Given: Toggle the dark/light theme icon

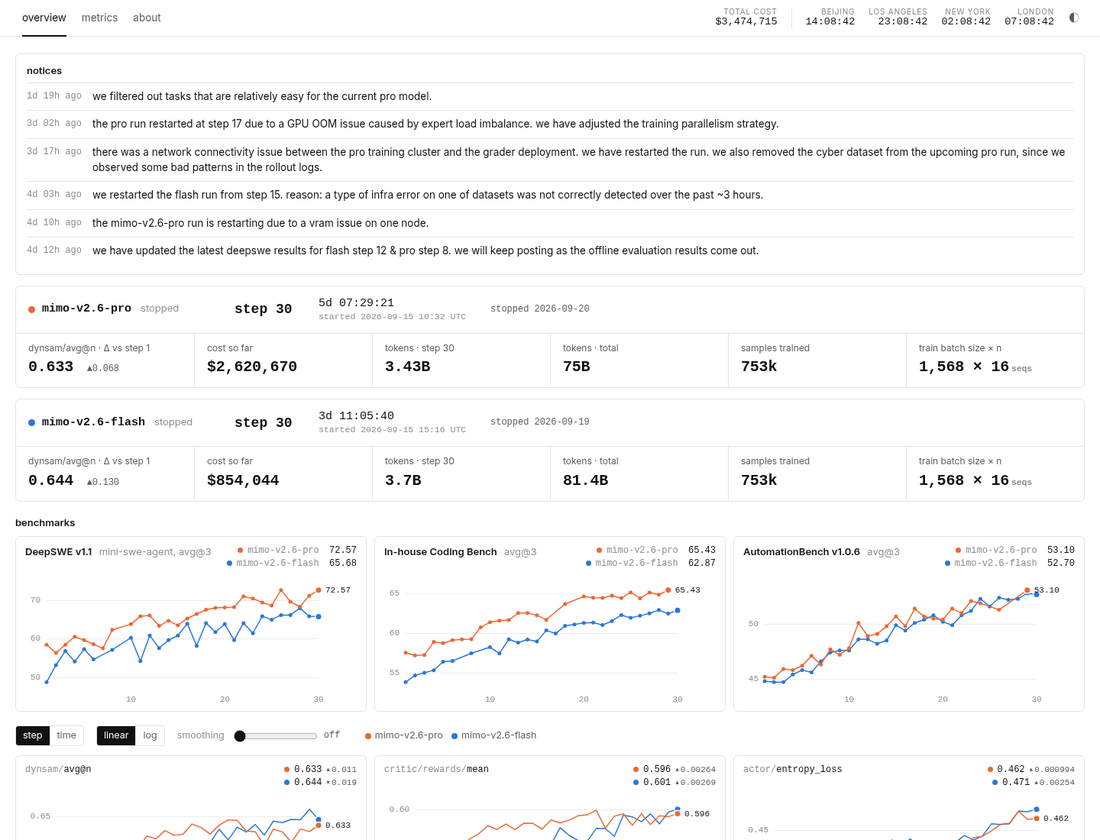Looking at the screenshot, I should (1073, 18).
